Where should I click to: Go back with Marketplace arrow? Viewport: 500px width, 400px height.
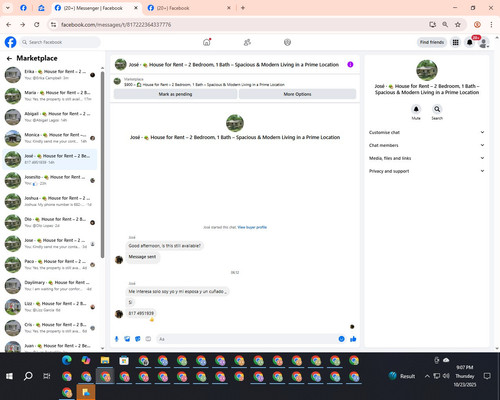coord(9,58)
